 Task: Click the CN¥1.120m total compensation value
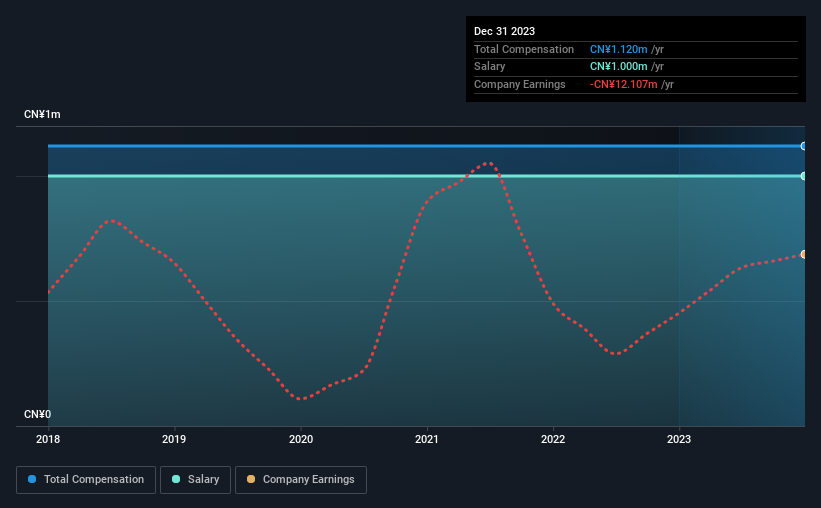618,49
